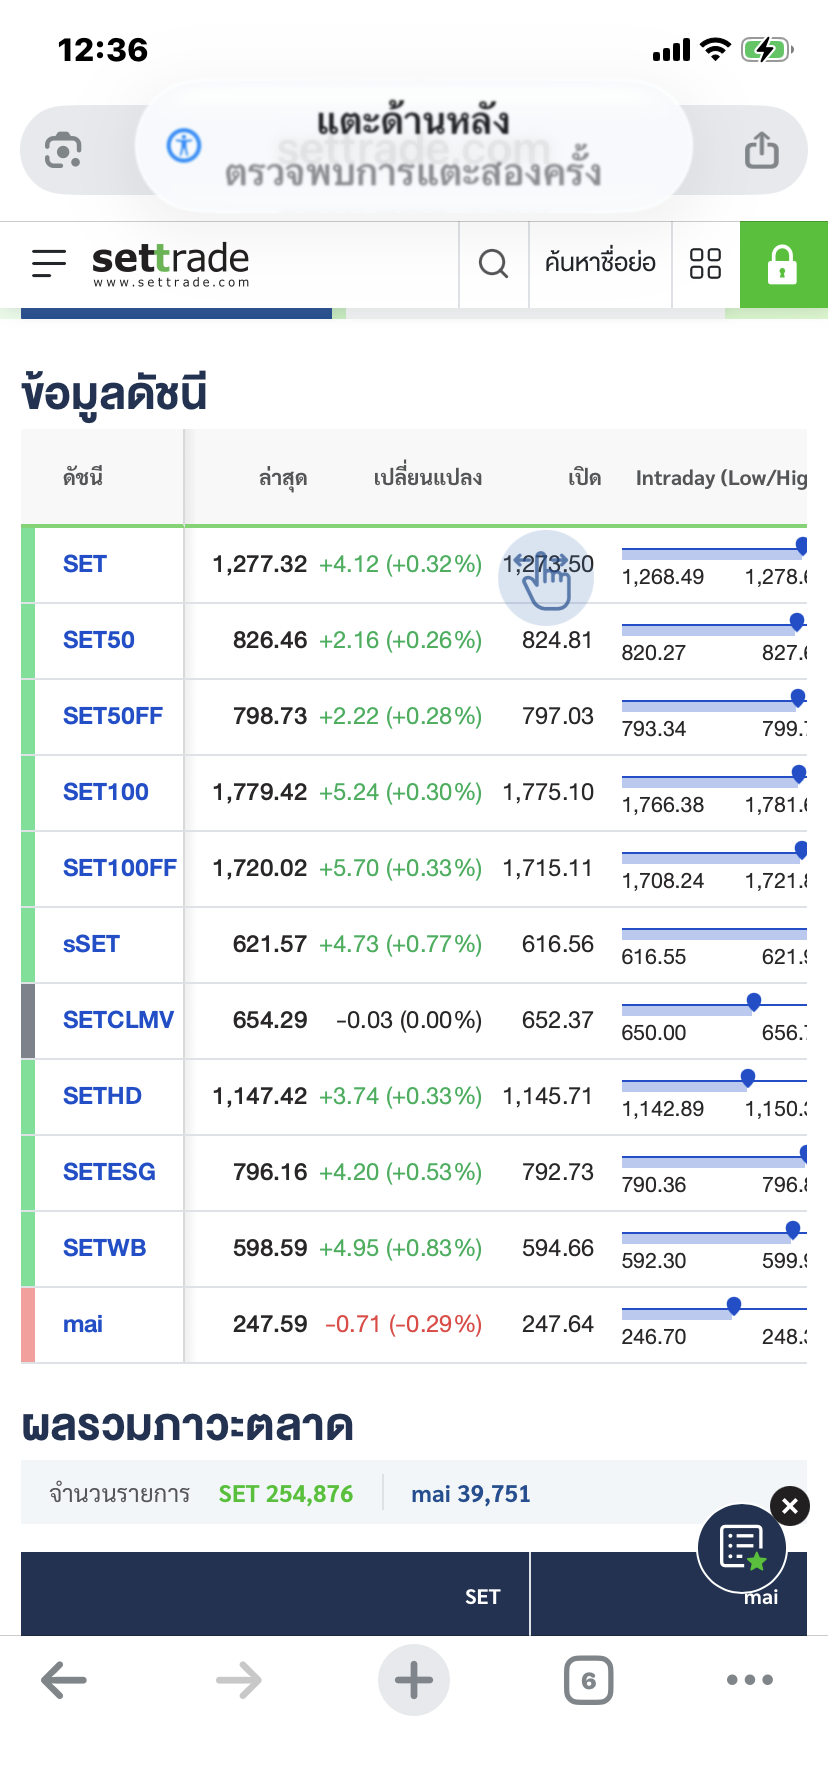Open the mai index link
This screenshot has width=828, height=1792.
point(83,1325)
